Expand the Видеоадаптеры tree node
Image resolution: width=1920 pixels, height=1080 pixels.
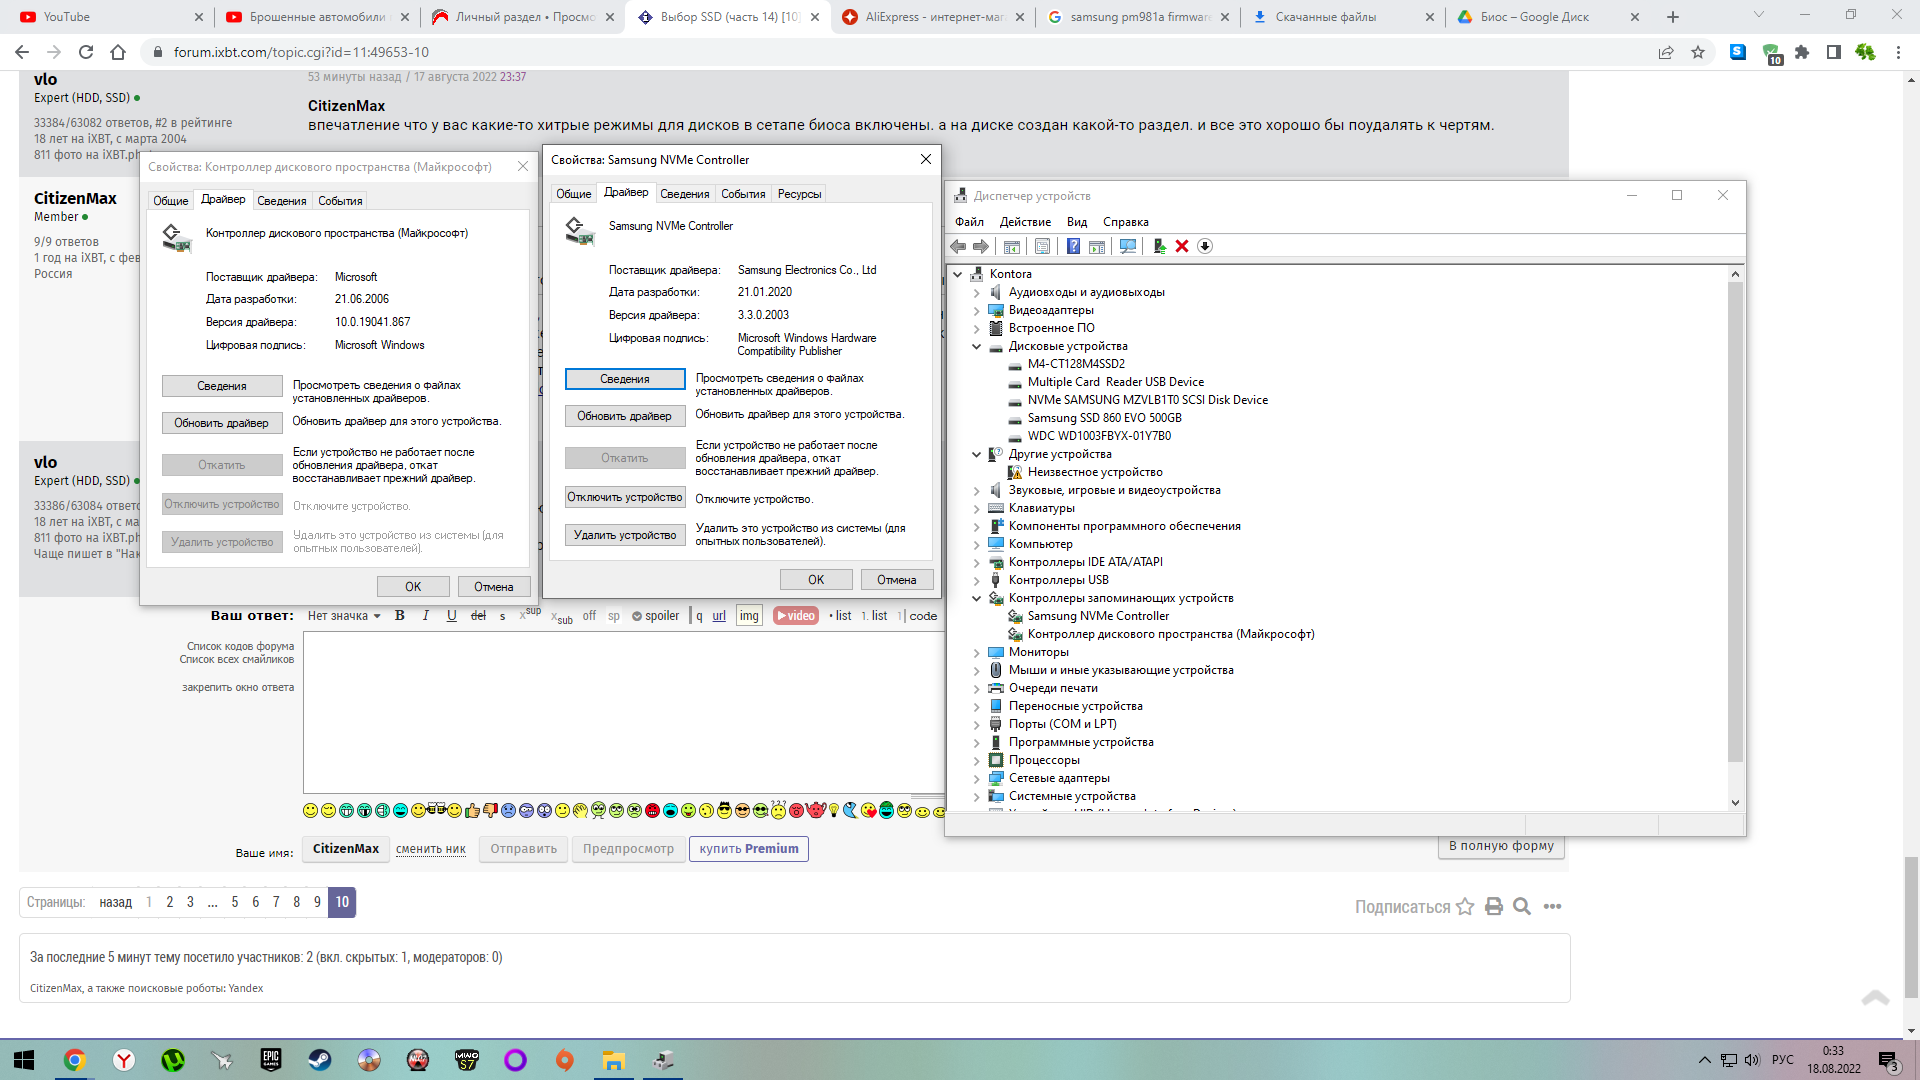pyautogui.click(x=977, y=311)
